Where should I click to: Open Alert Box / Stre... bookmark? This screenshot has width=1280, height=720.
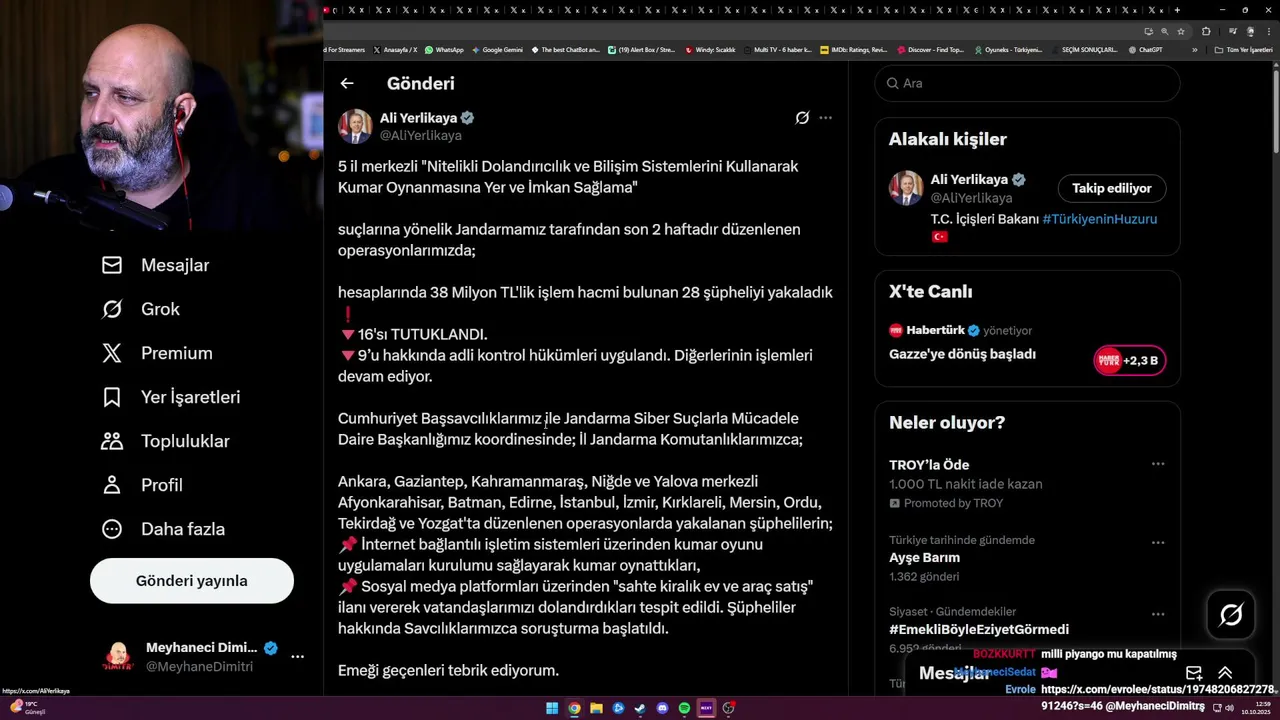[642, 49]
